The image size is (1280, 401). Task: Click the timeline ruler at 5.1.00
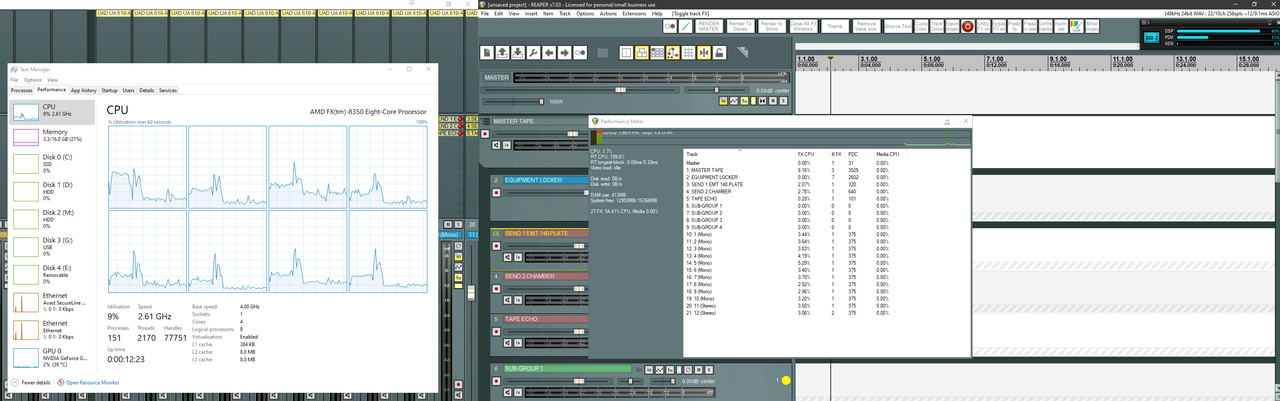[932, 59]
